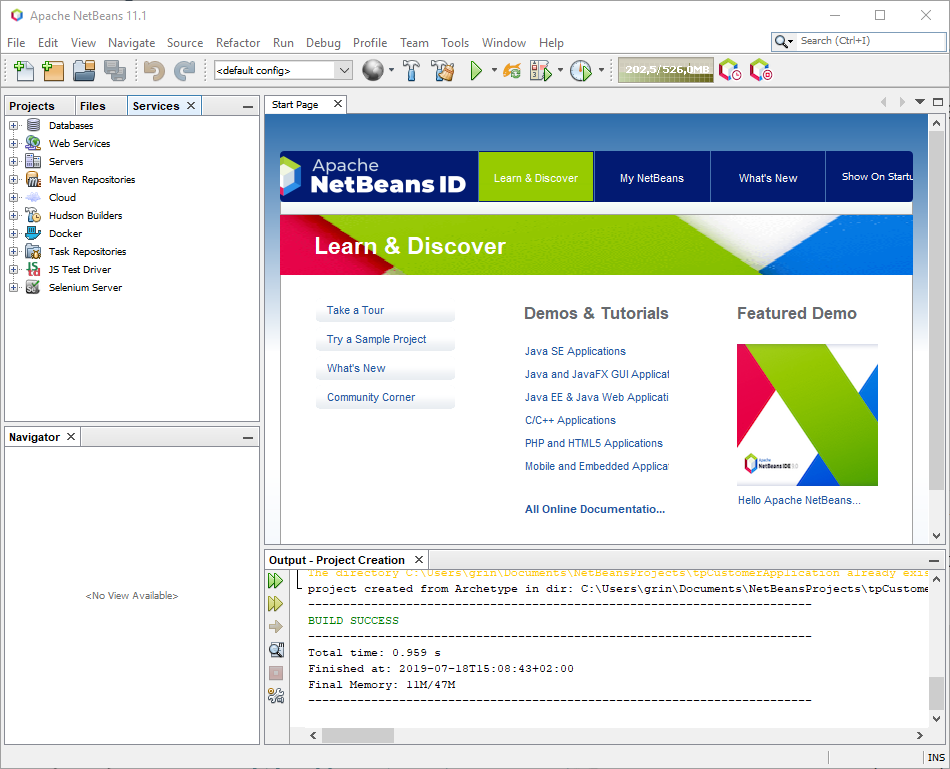Image resolution: width=950 pixels, height=769 pixels.
Task: Expand the JS Test Driver node
Action: tap(13, 270)
